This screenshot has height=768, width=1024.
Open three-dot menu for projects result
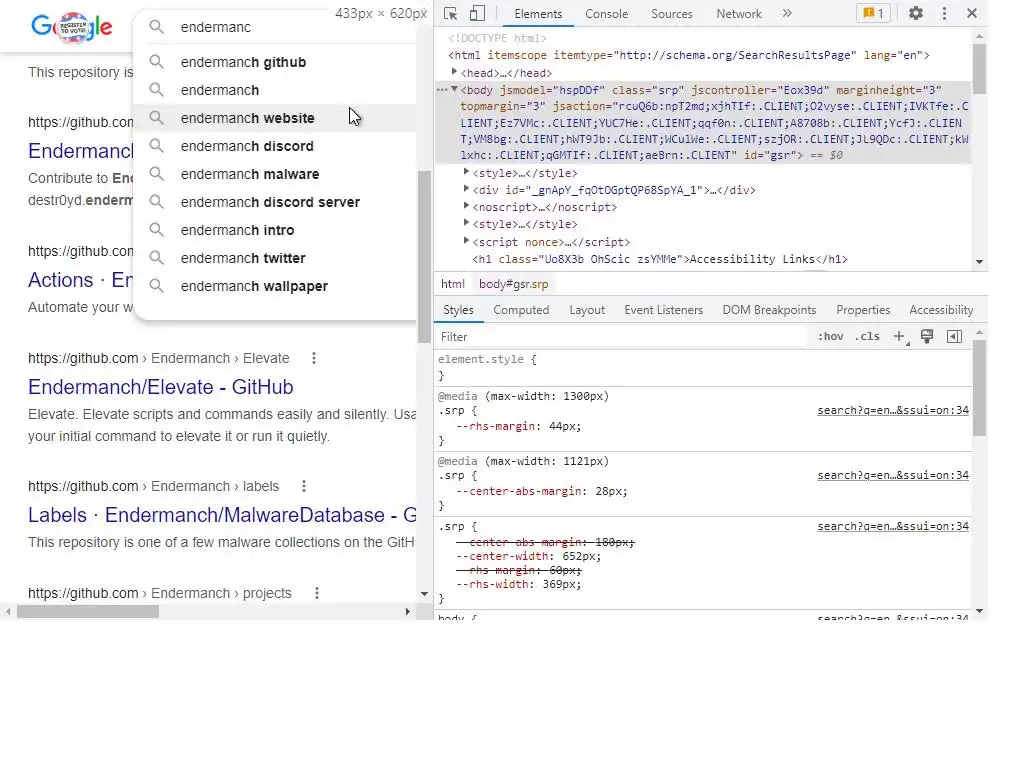coord(316,593)
